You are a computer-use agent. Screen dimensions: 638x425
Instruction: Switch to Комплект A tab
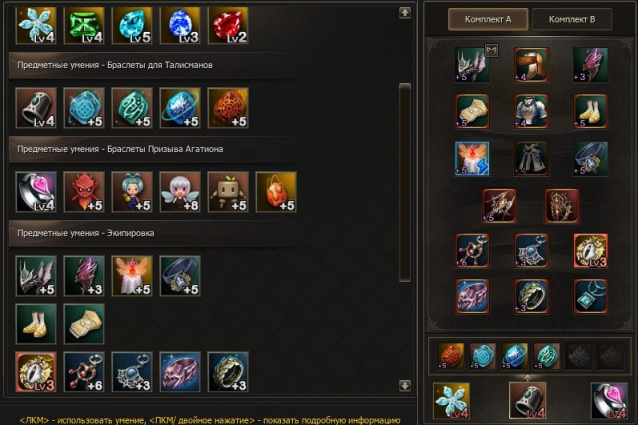coord(488,19)
